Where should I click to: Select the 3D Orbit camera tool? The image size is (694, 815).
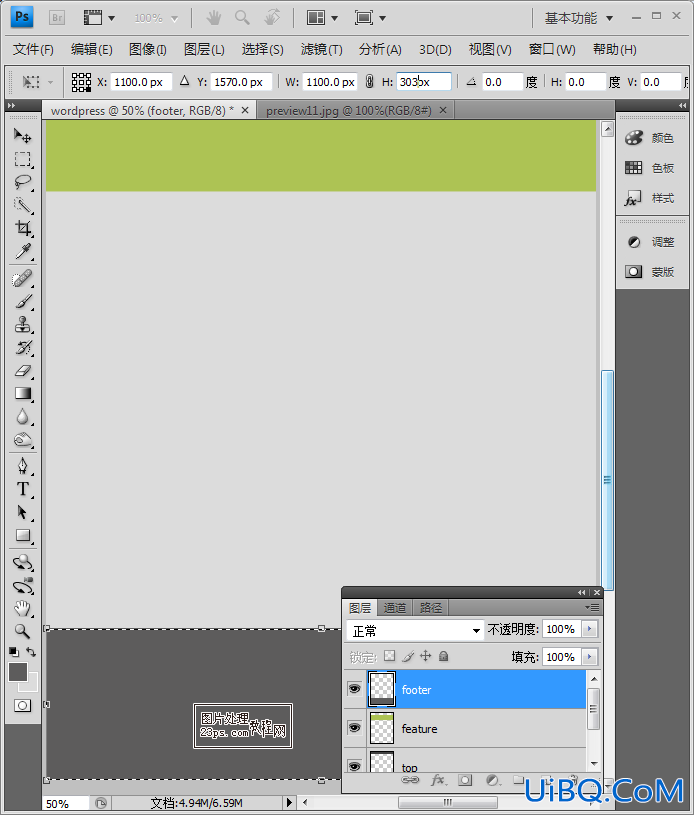click(22, 586)
